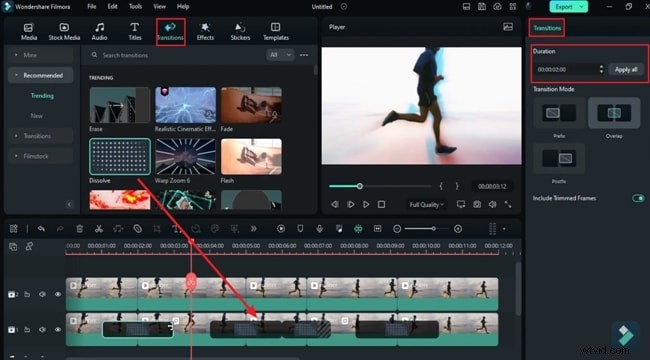
Task: Switch to the Audio tab
Action: coord(99,32)
